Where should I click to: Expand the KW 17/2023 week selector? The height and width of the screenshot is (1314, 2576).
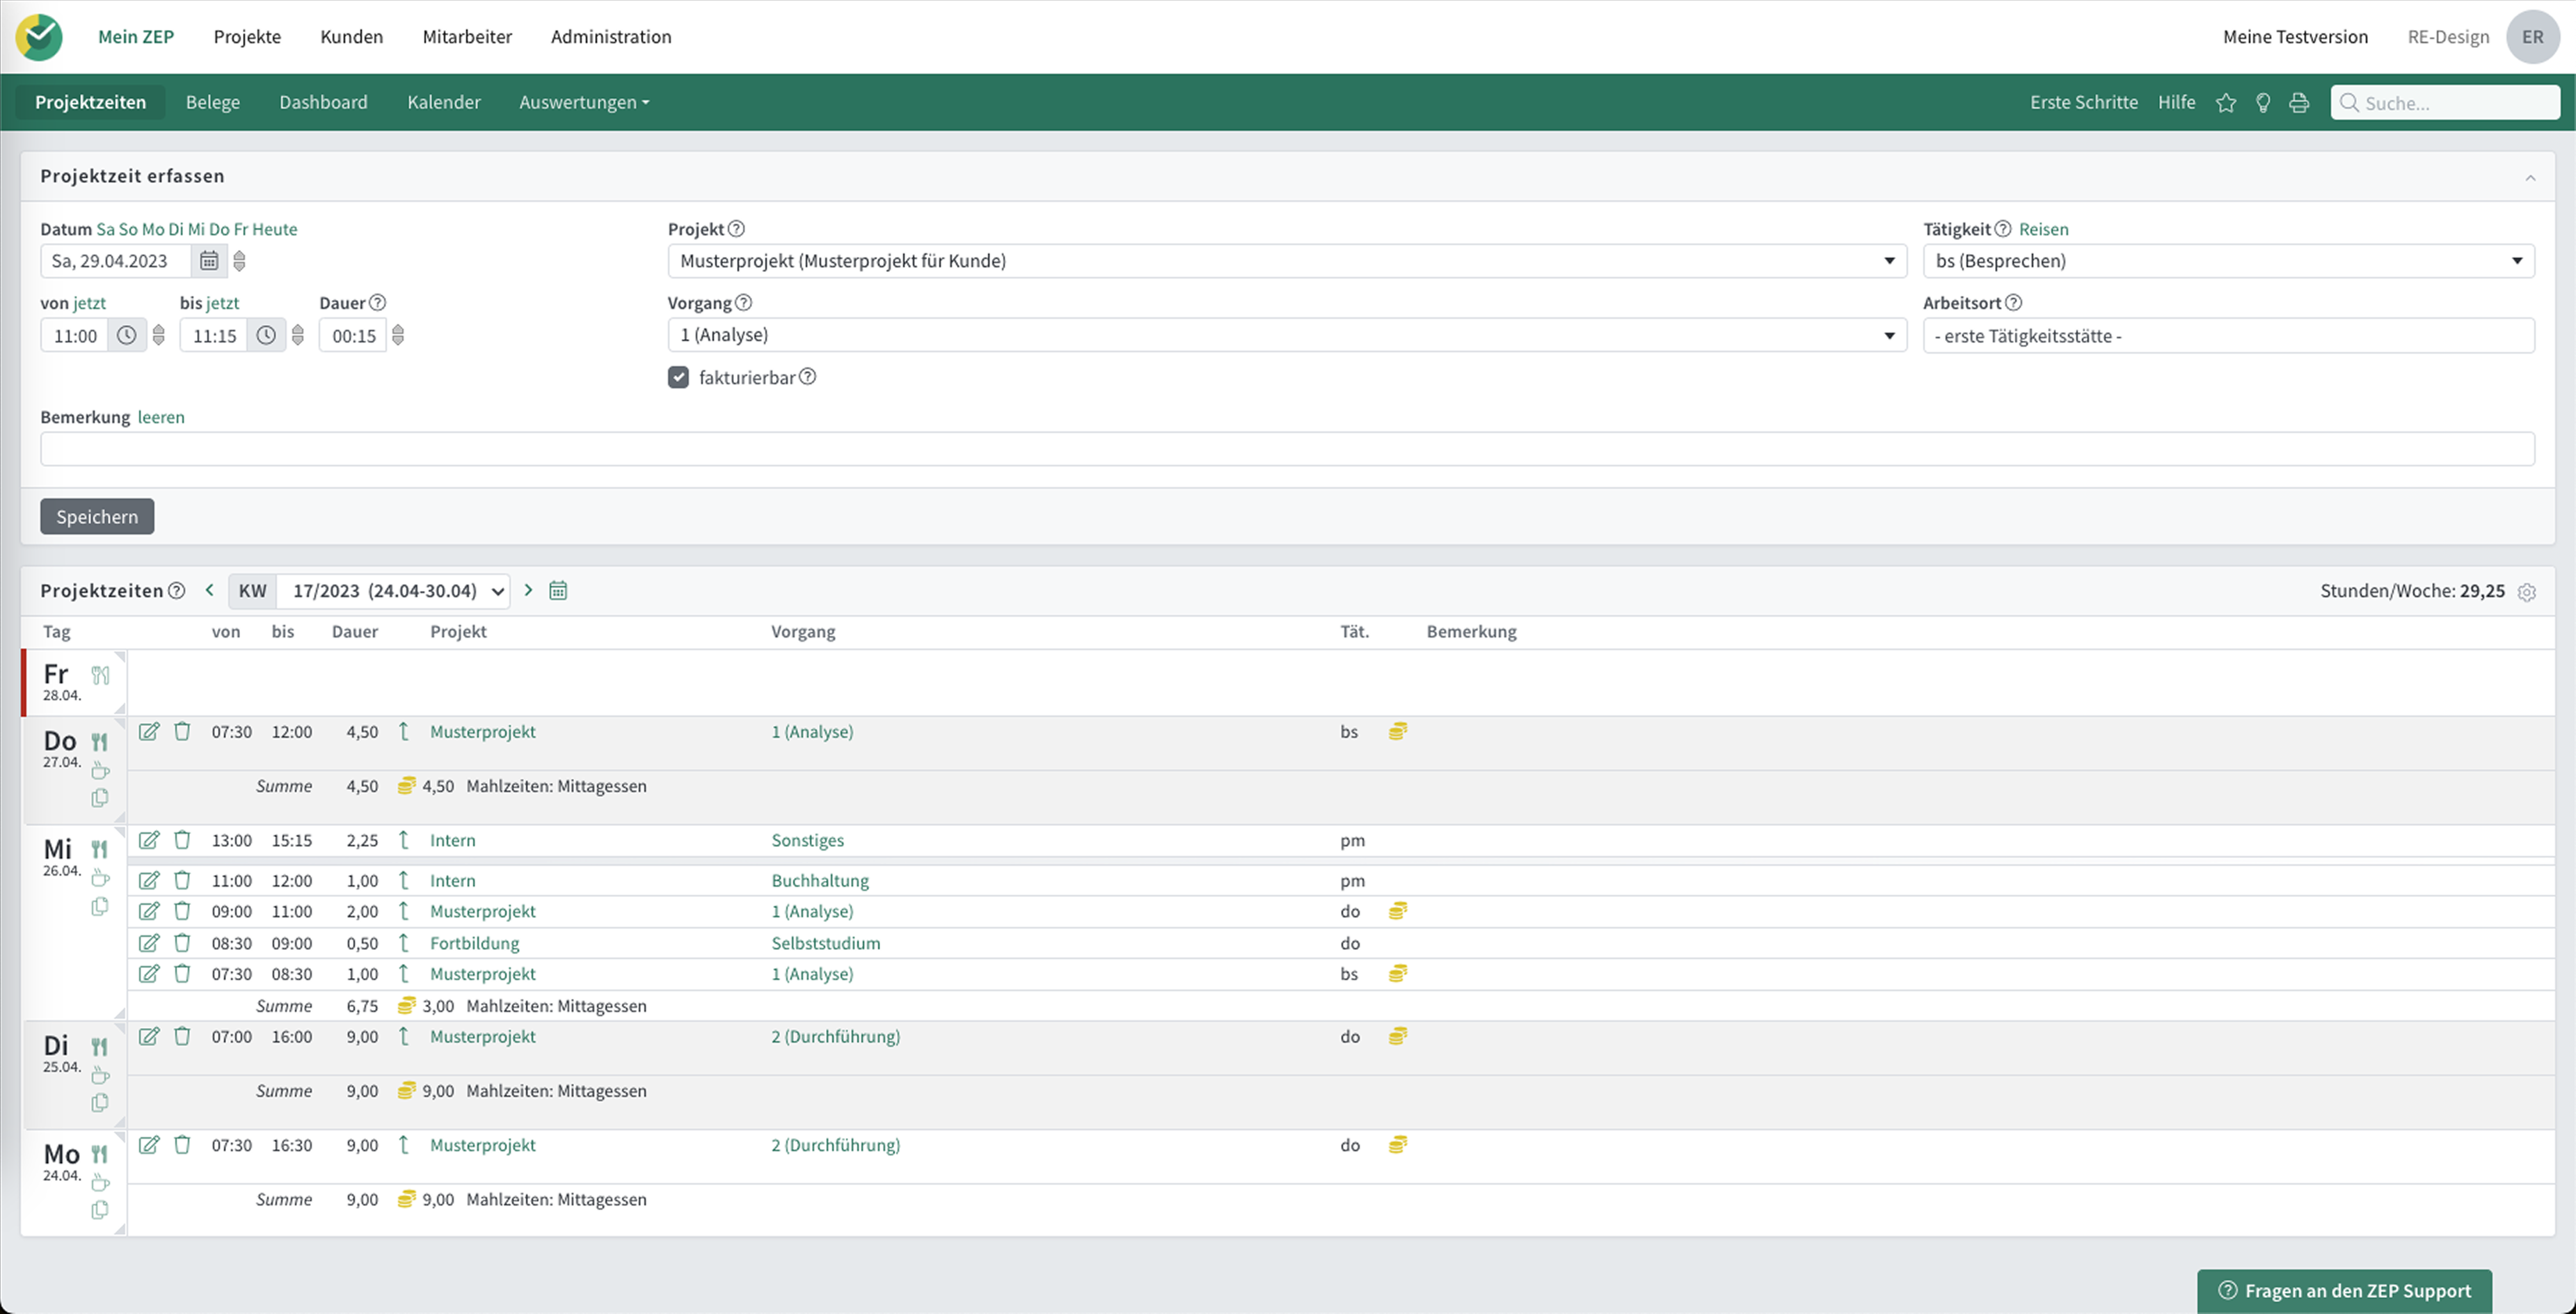point(393,591)
